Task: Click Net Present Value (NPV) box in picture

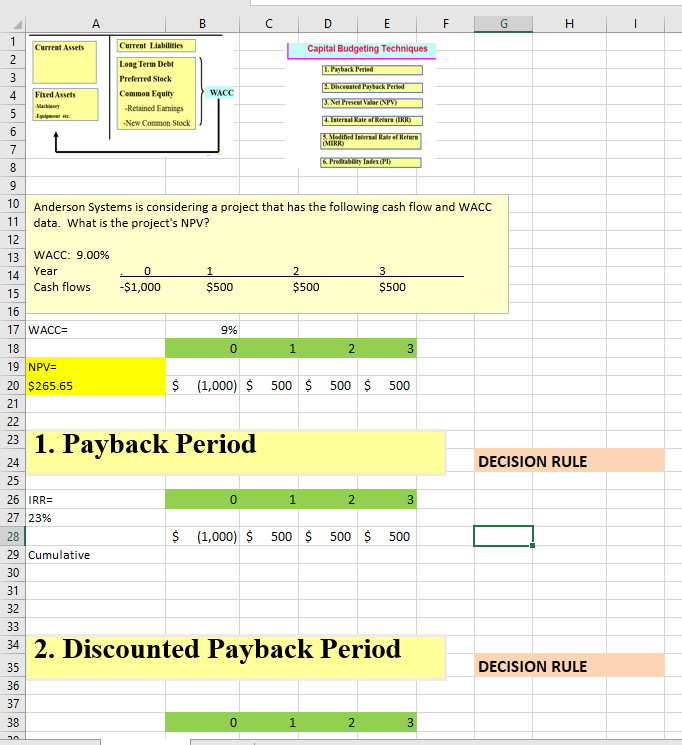Action: point(373,103)
